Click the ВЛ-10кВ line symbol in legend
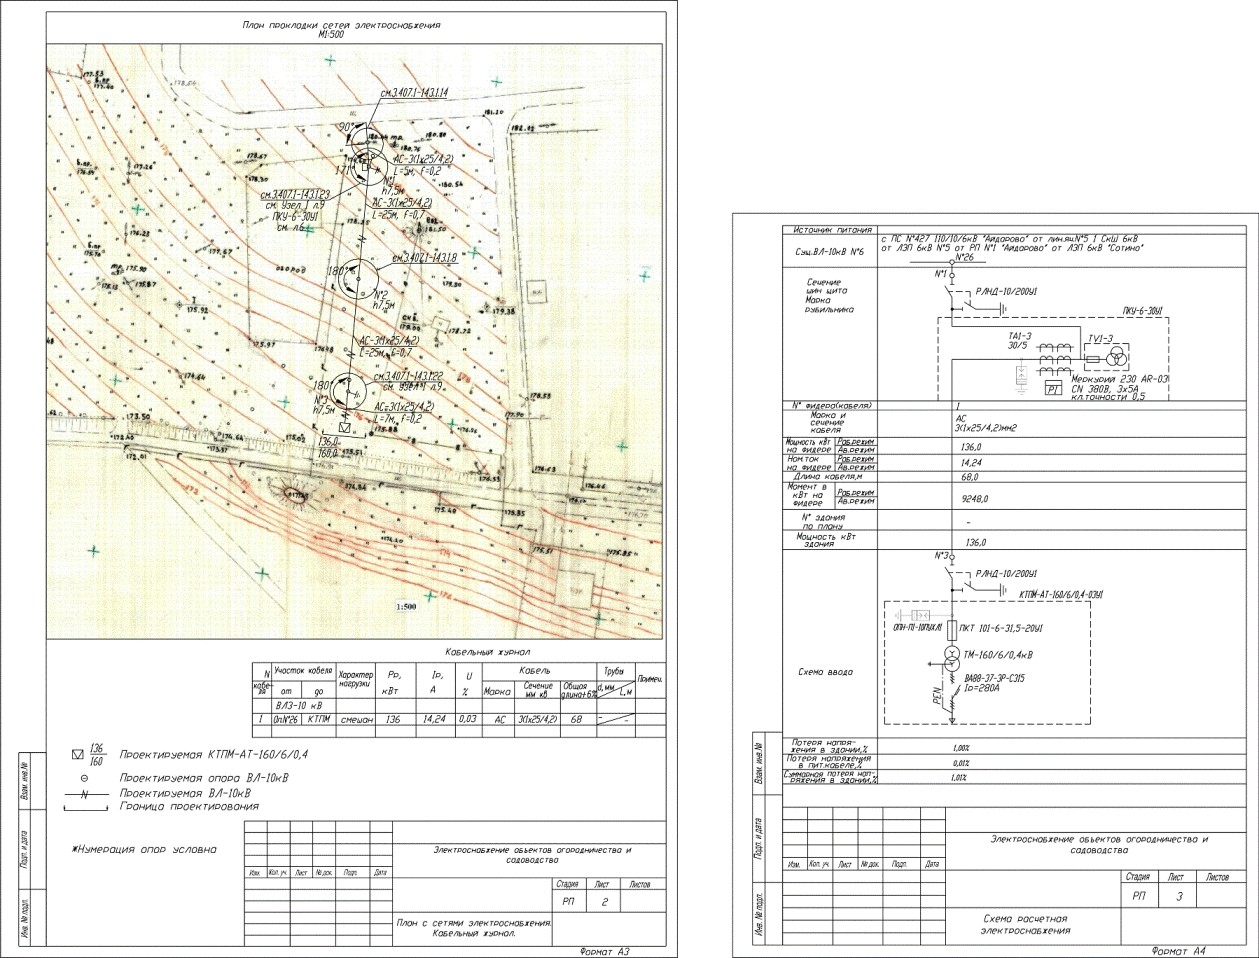 (84, 794)
